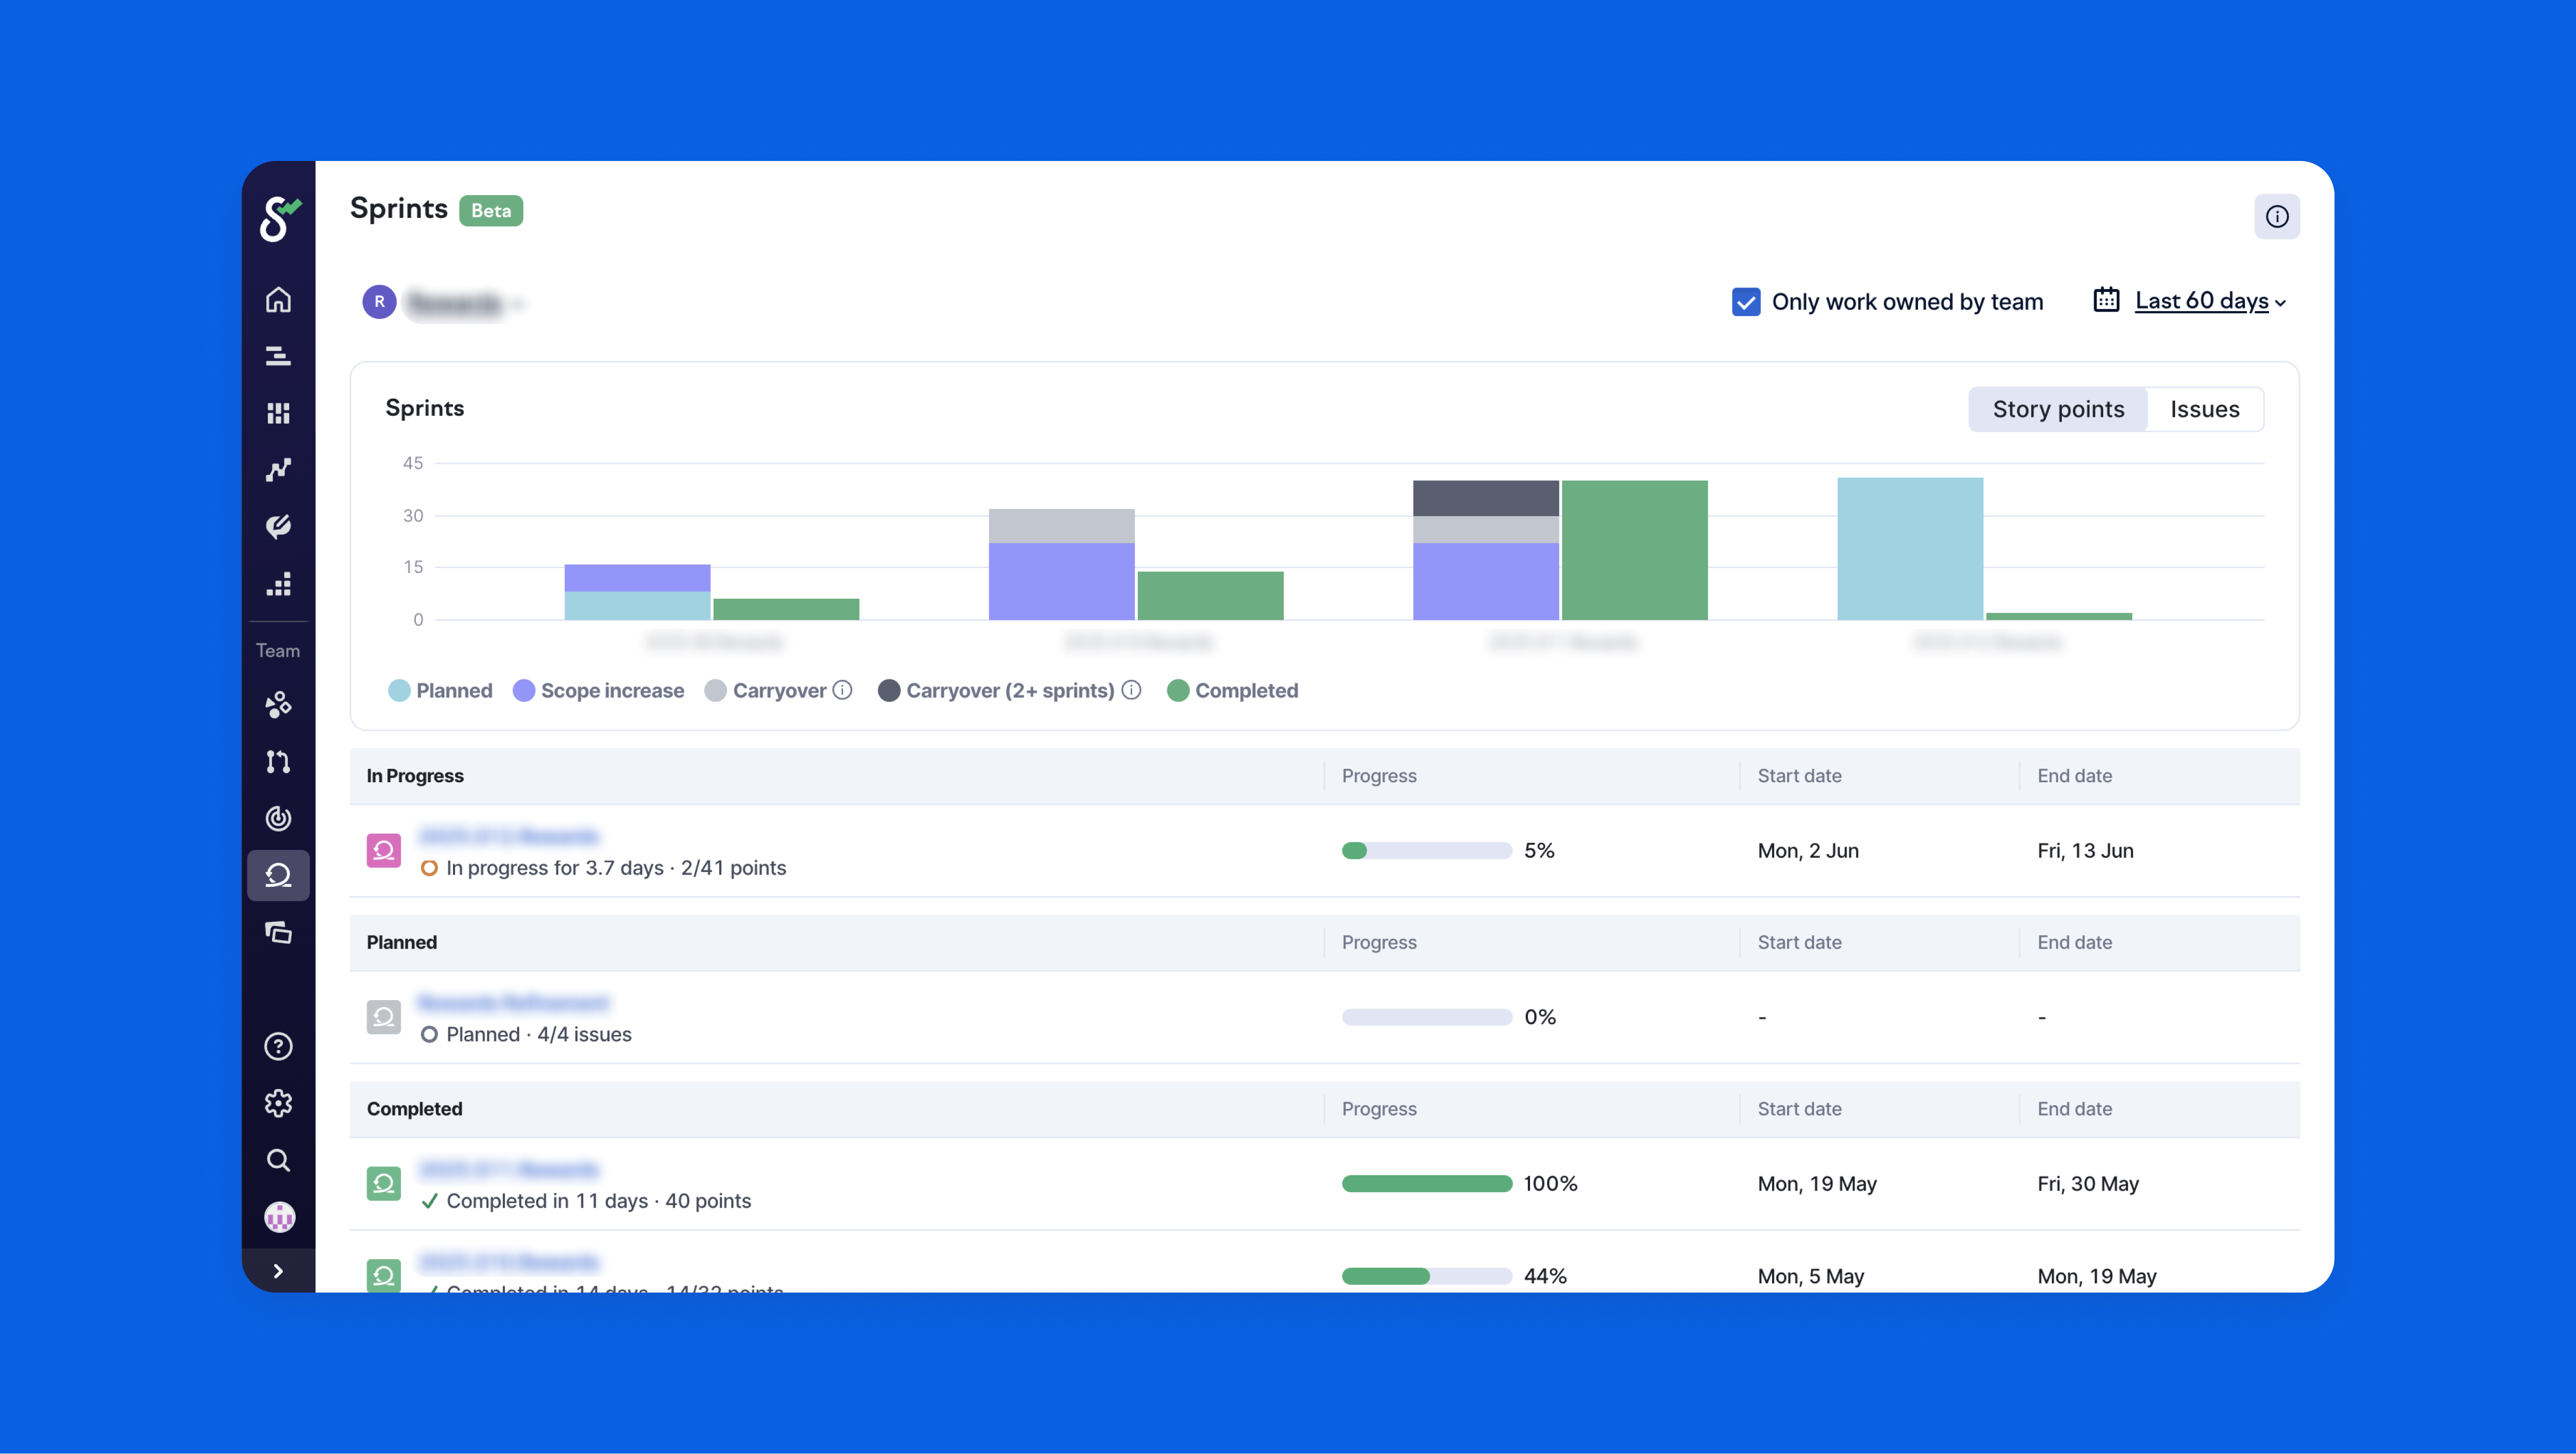2576x1454 pixels.
Task: Click the pull requests sidebar icon
Action: 278,762
